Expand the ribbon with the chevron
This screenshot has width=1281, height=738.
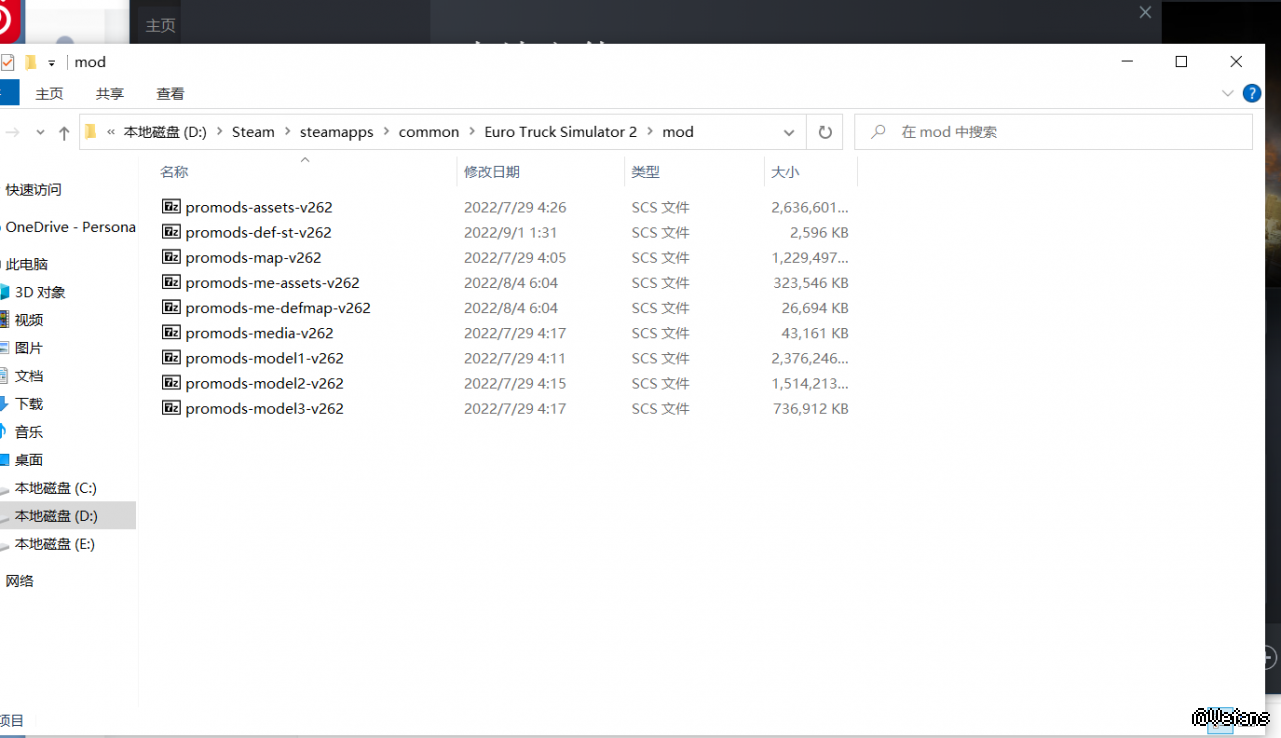[1228, 93]
